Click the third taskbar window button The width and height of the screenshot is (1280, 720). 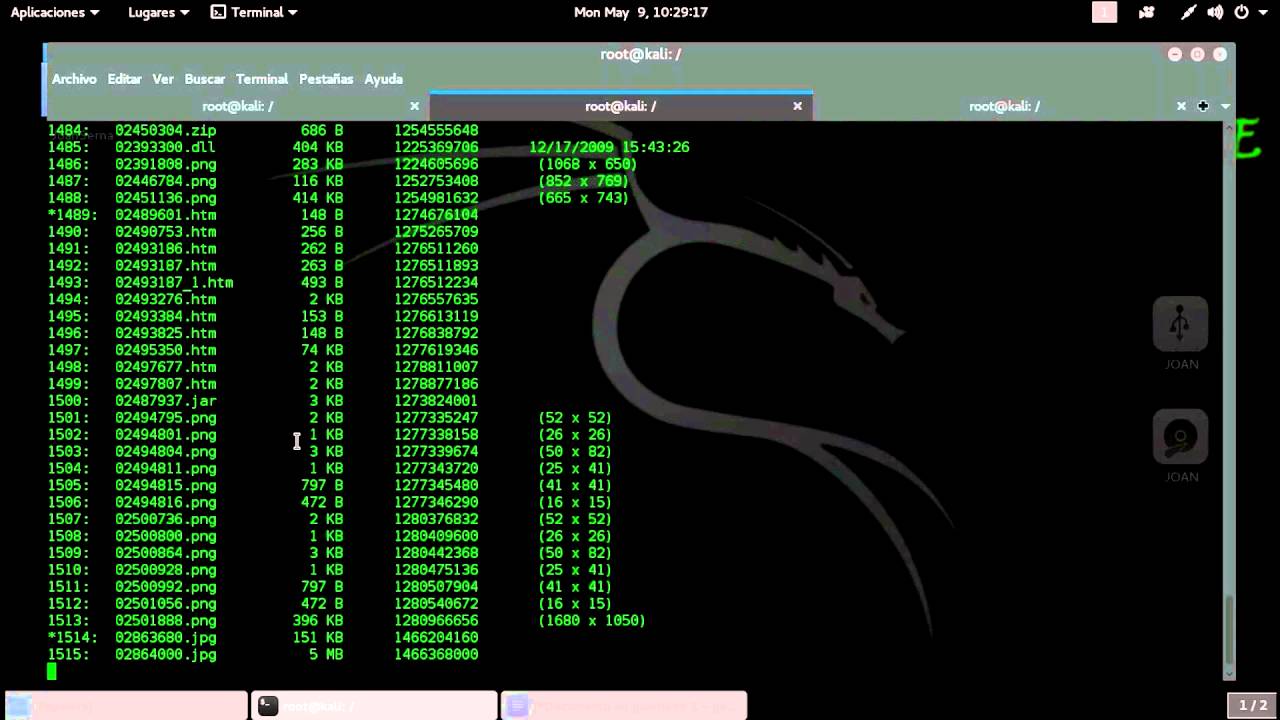tap(624, 706)
